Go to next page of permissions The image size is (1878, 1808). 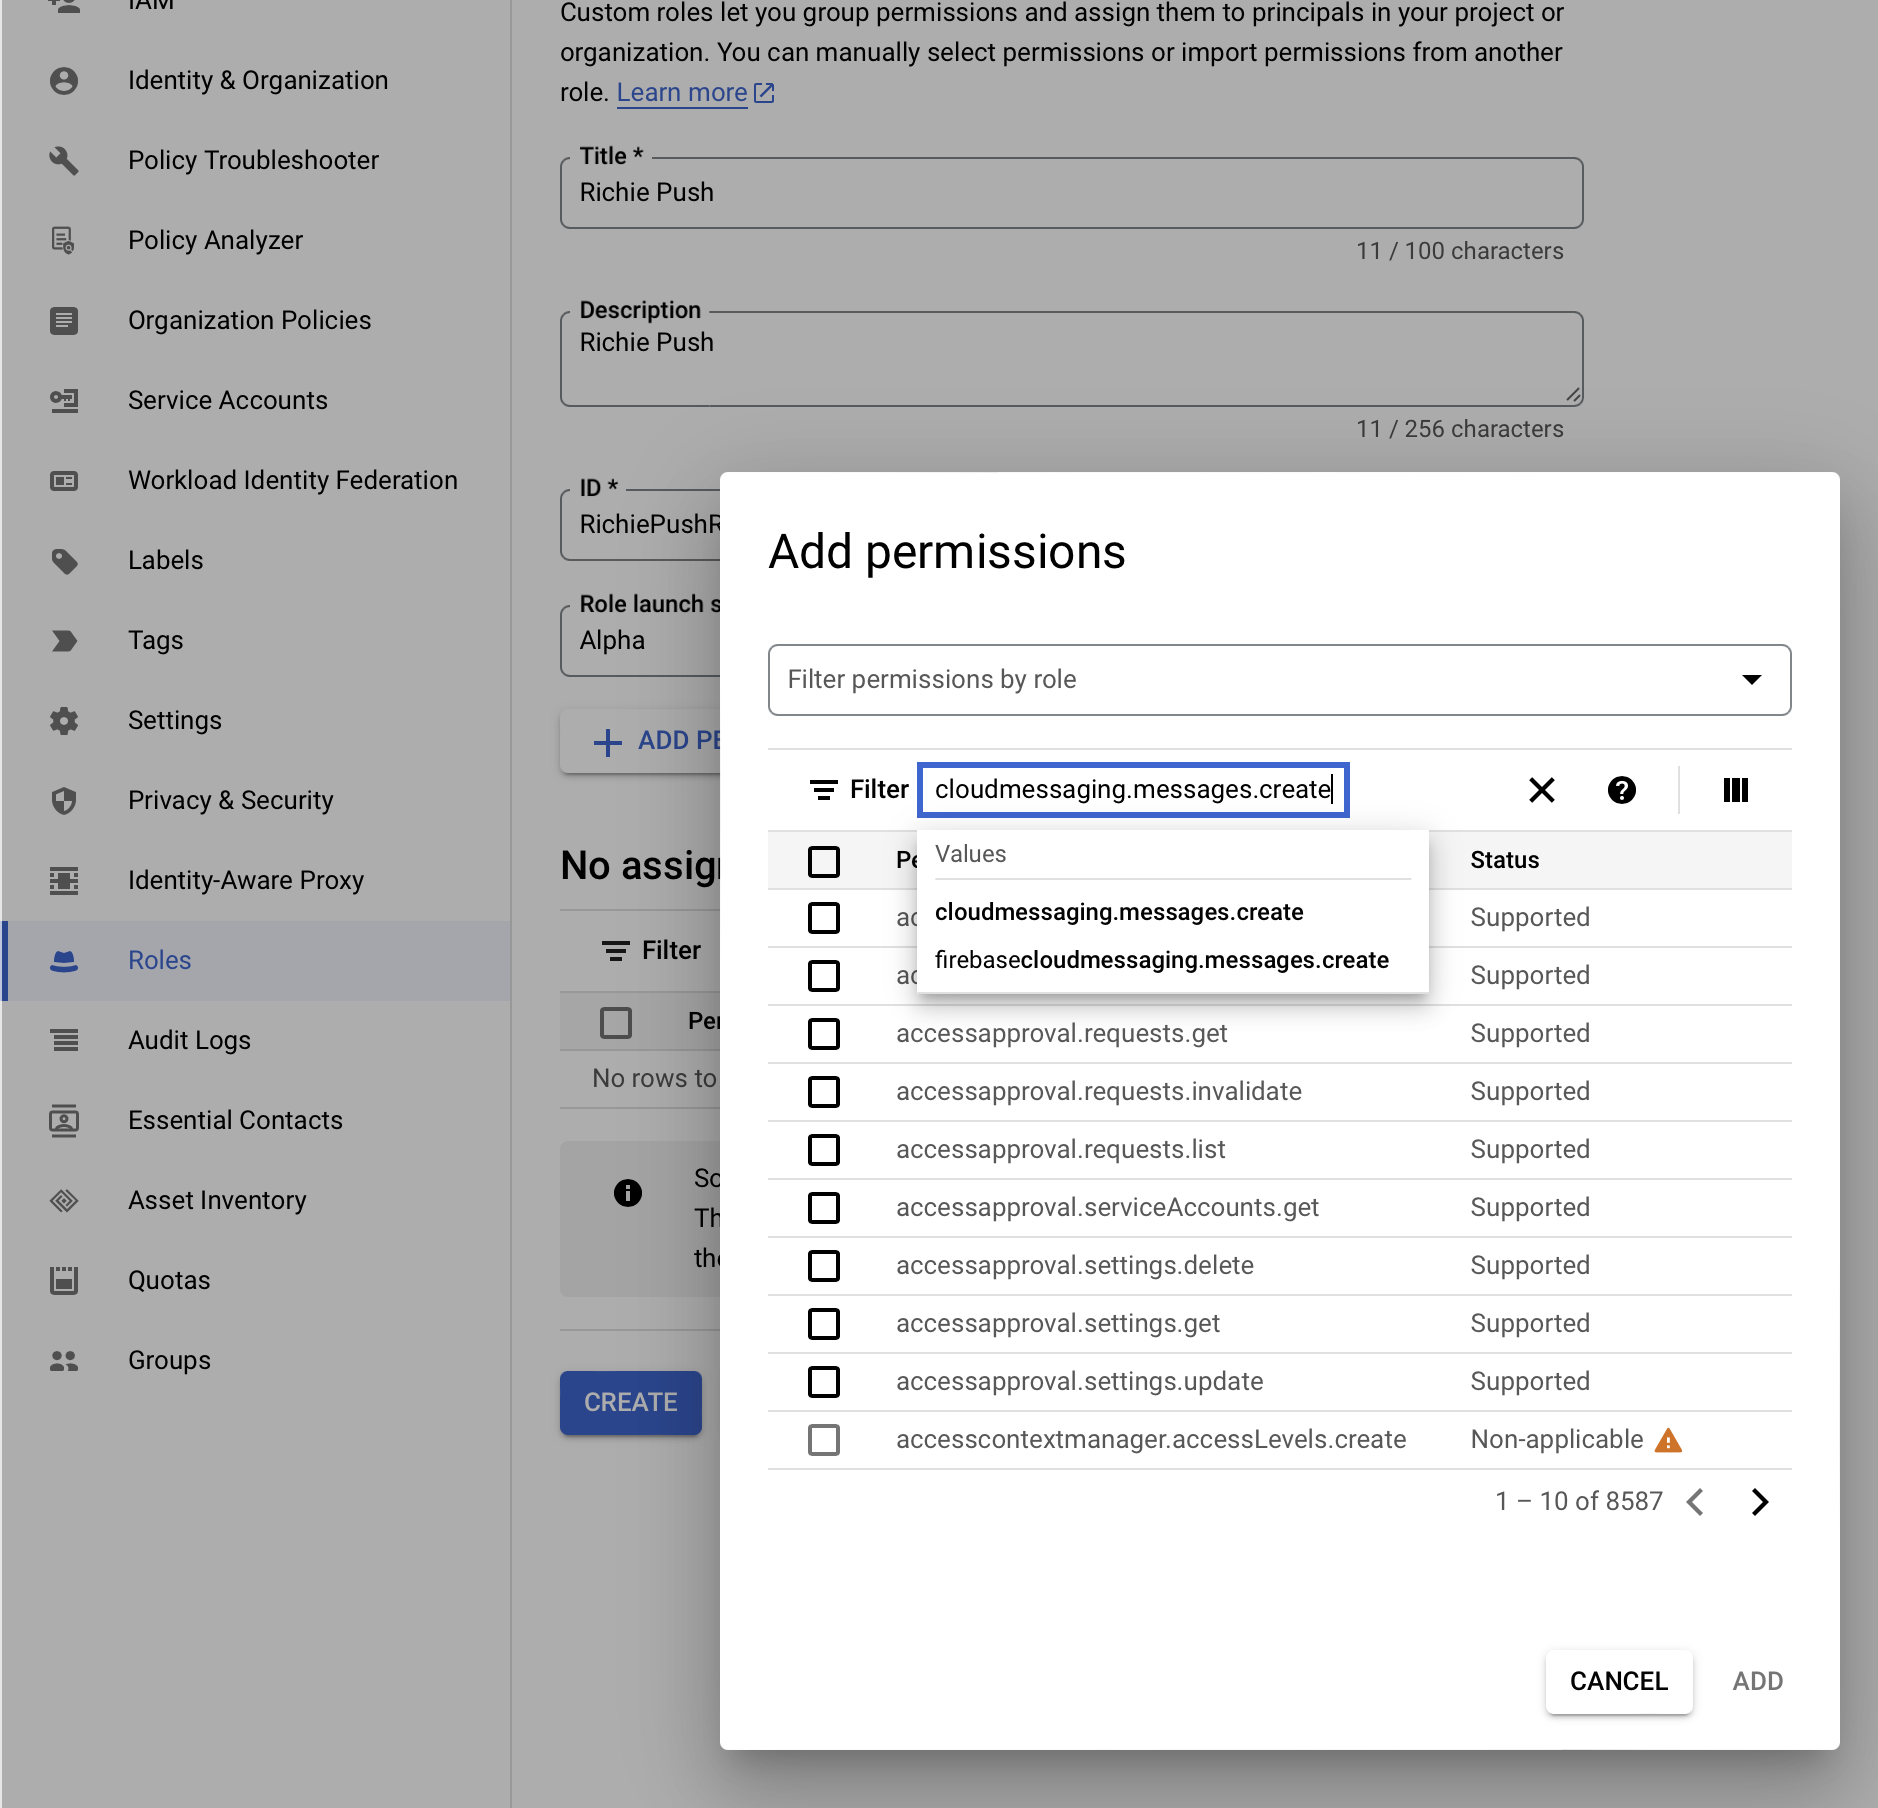[x=1759, y=1501]
